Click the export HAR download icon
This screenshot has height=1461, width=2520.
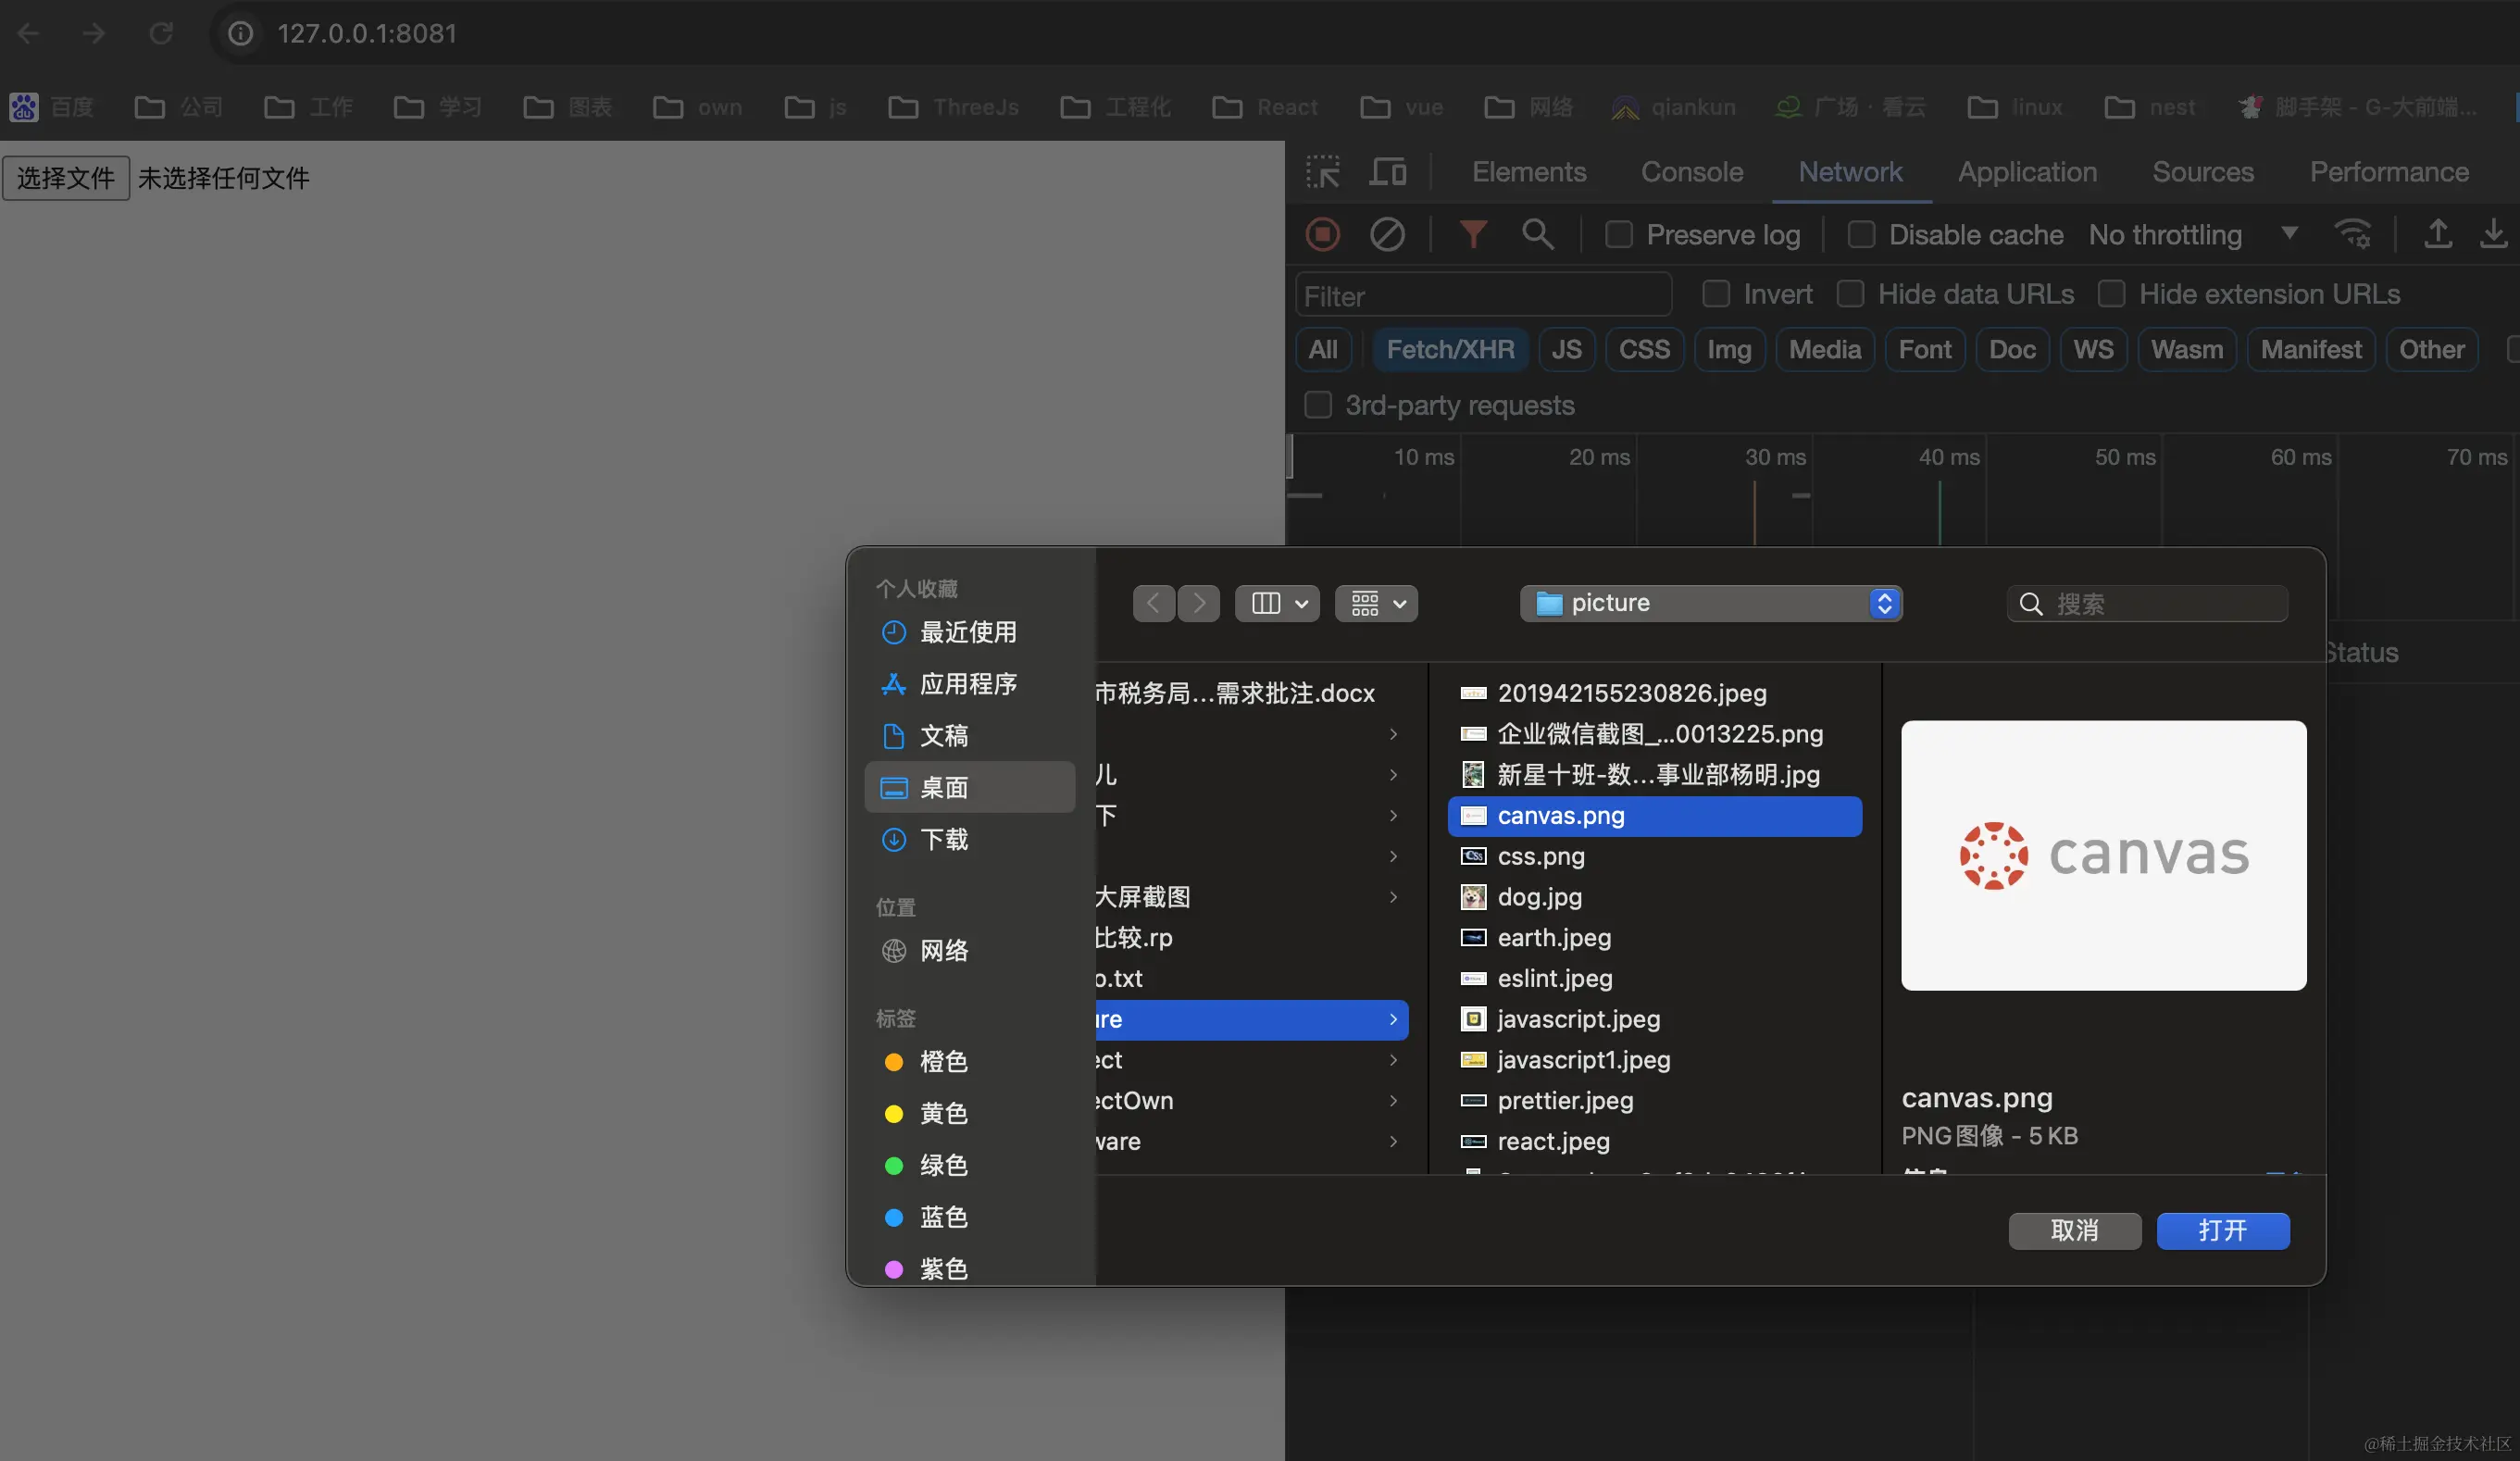[2493, 234]
